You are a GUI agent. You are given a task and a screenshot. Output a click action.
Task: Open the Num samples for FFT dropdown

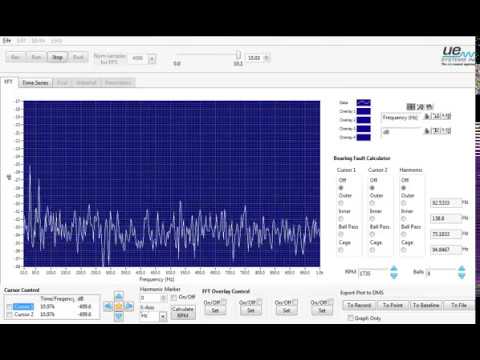[152, 59]
